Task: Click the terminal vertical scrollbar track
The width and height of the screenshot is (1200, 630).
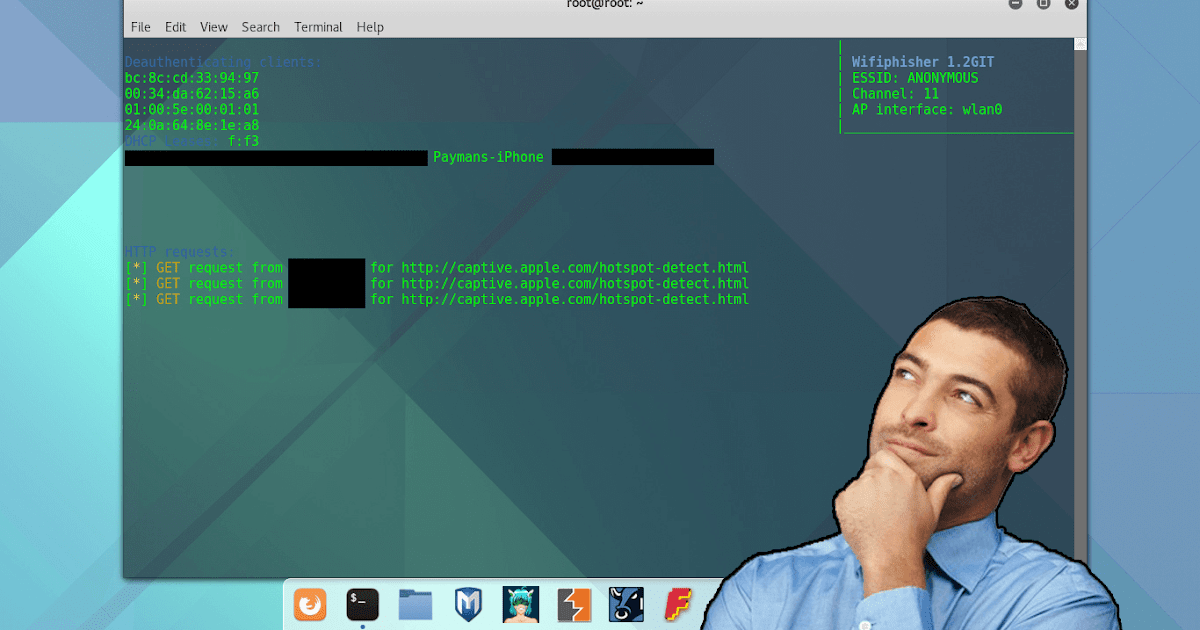Action: click(x=1080, y=310)
